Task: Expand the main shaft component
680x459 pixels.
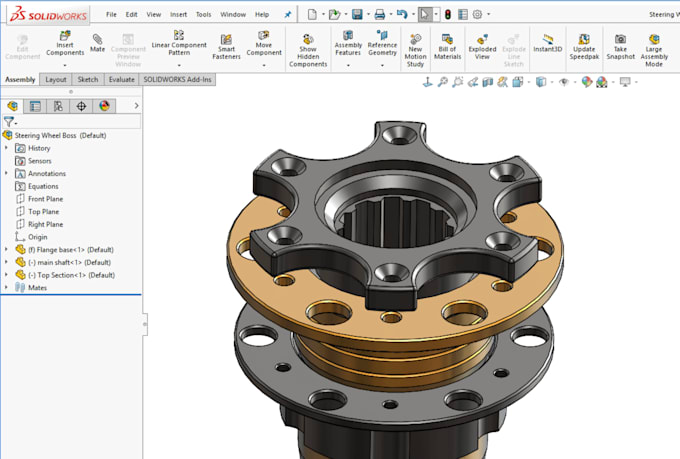Action: (6, 262)
